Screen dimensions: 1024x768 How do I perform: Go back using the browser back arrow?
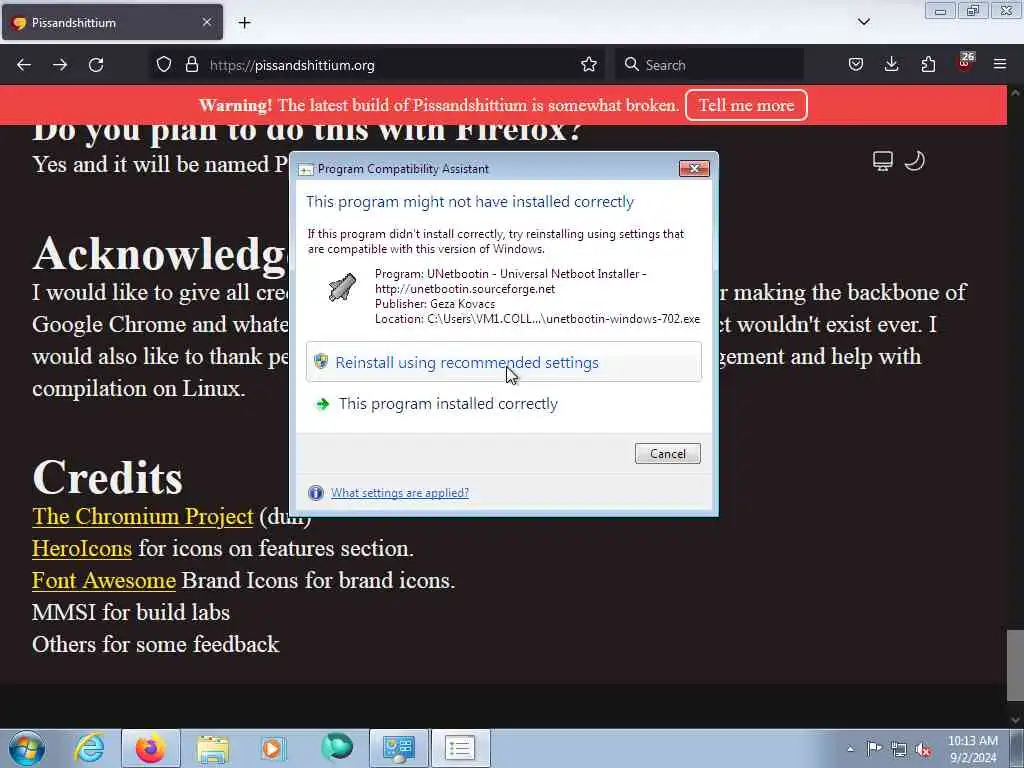pos(24,65)
